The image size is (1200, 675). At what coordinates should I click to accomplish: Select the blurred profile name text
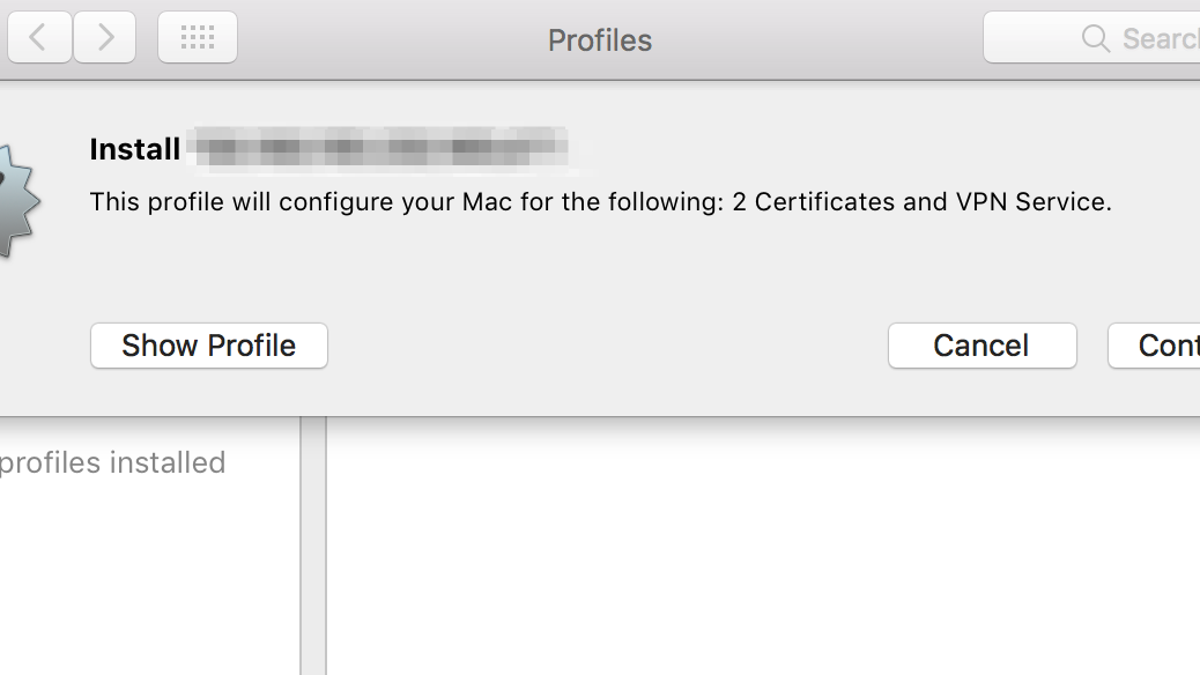pyautogui.click(x=381, y=147)
